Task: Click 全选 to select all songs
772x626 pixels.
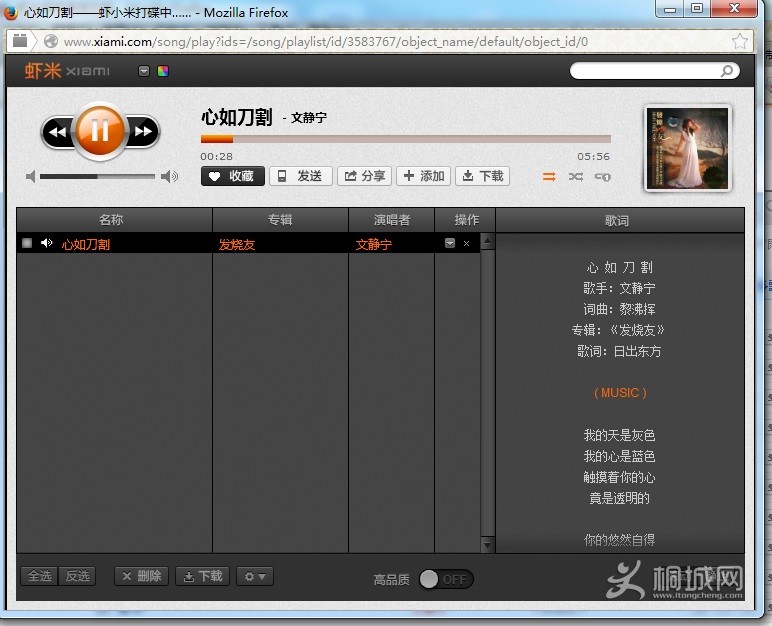Action: tap(39, 576)
